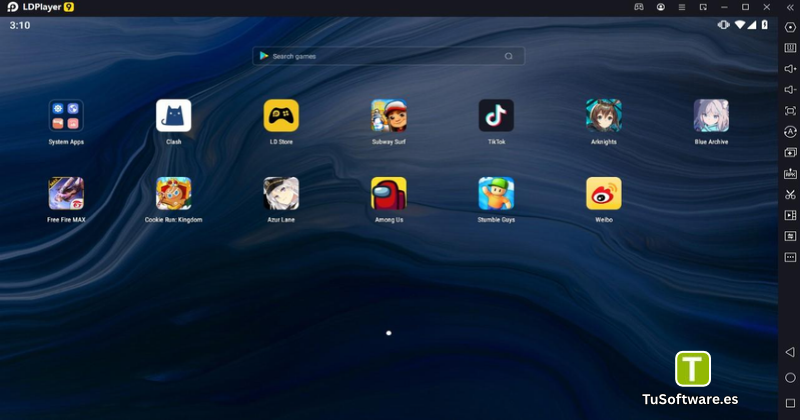
Task: Open LDPlayer settings hexagon icon
Action: click(790, 28)
